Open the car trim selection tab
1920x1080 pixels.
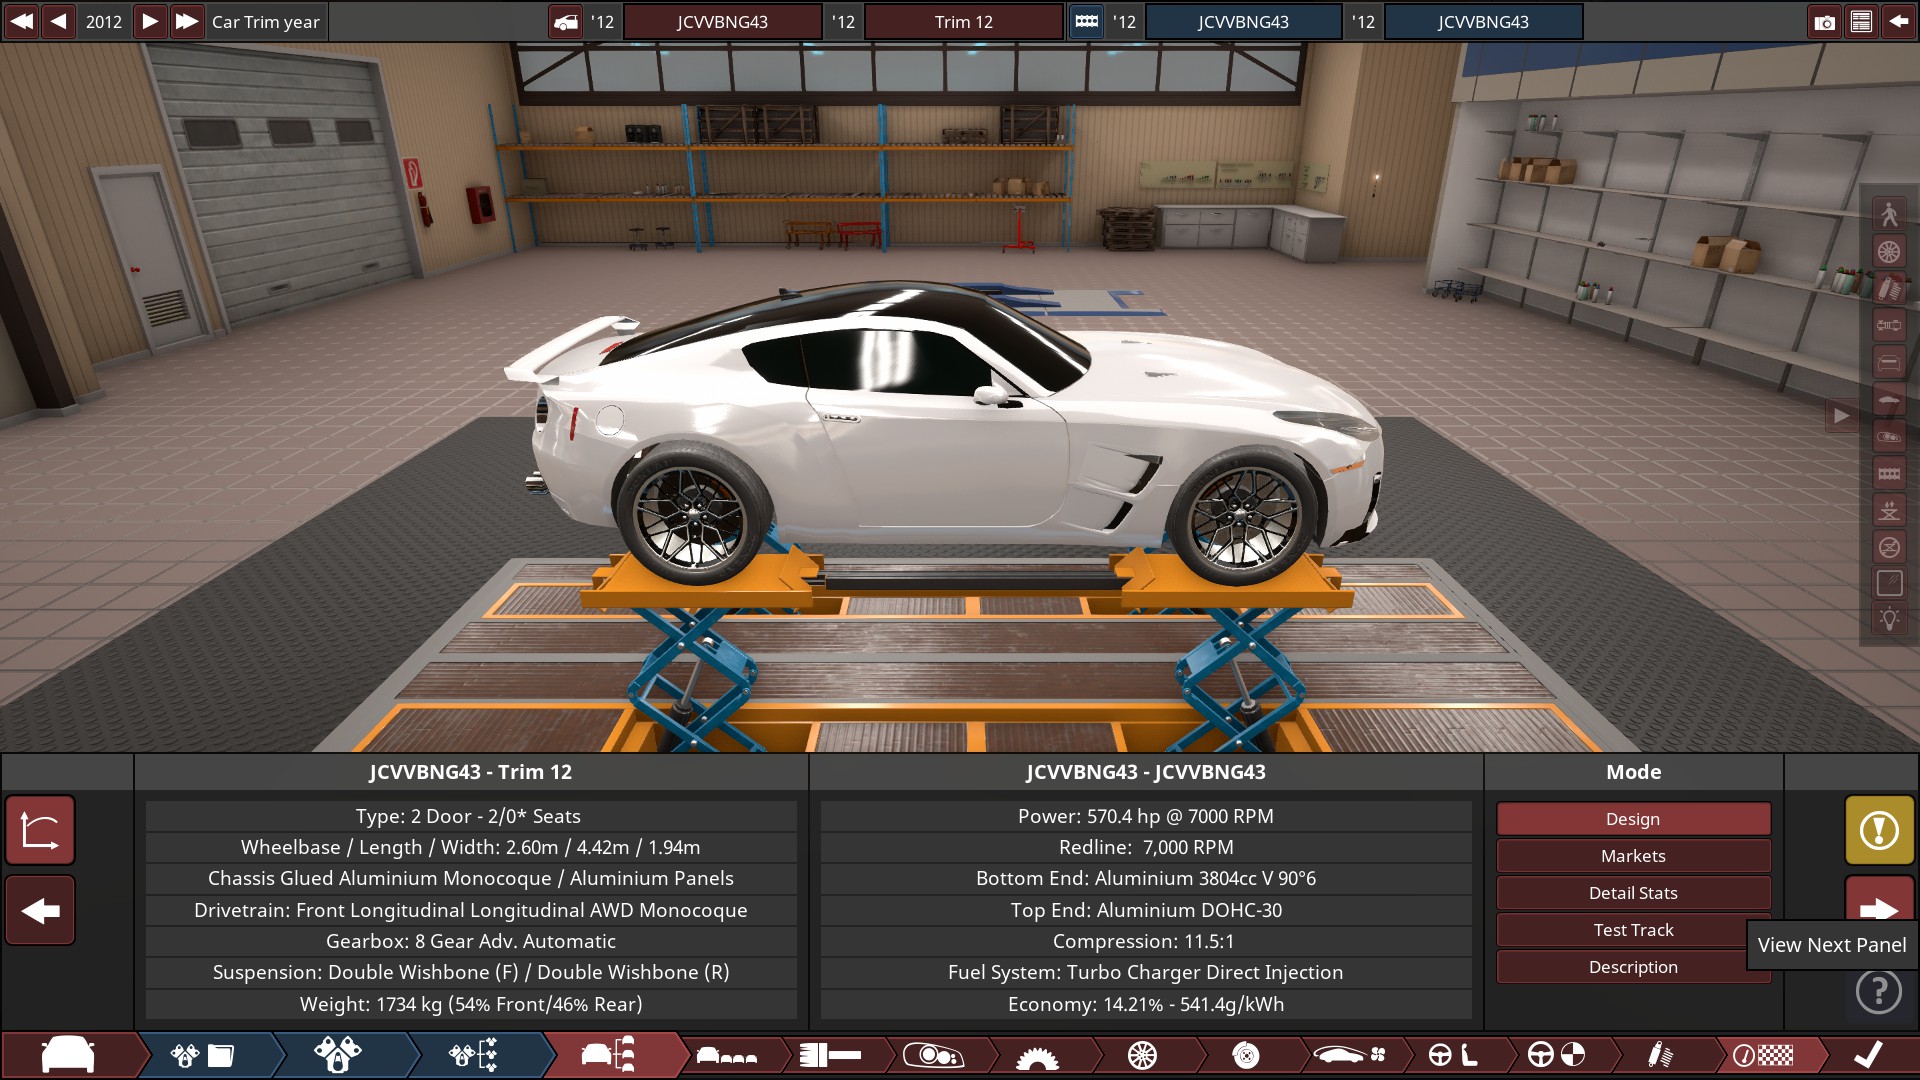[x=610, y=1055]
